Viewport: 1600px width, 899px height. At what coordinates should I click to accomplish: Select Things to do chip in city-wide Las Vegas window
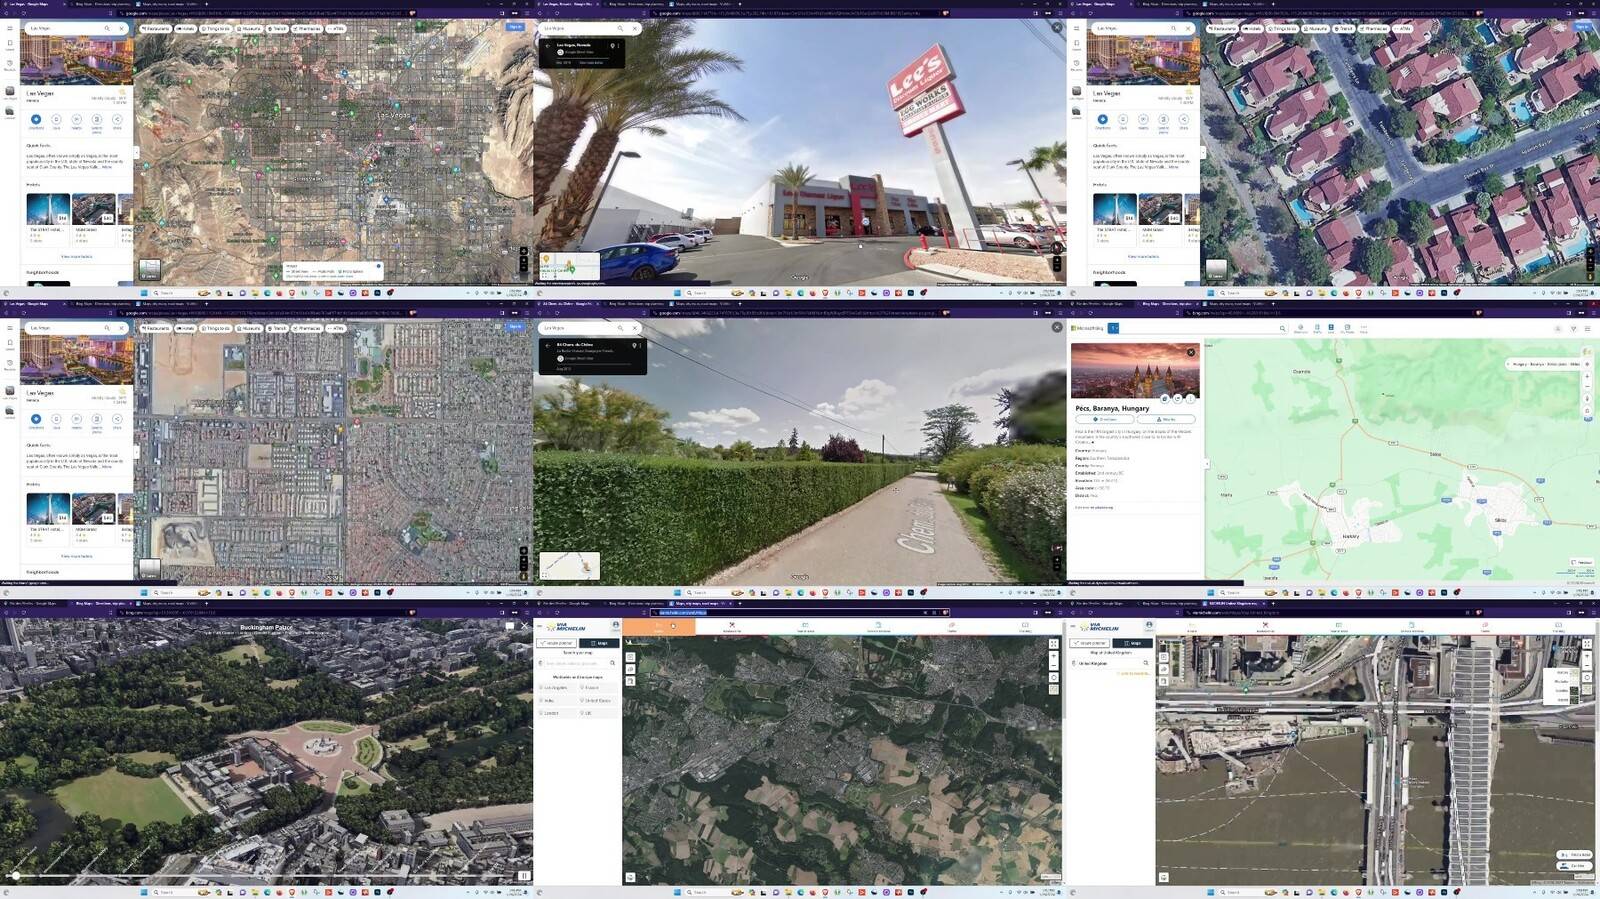[x=216, y=29]
